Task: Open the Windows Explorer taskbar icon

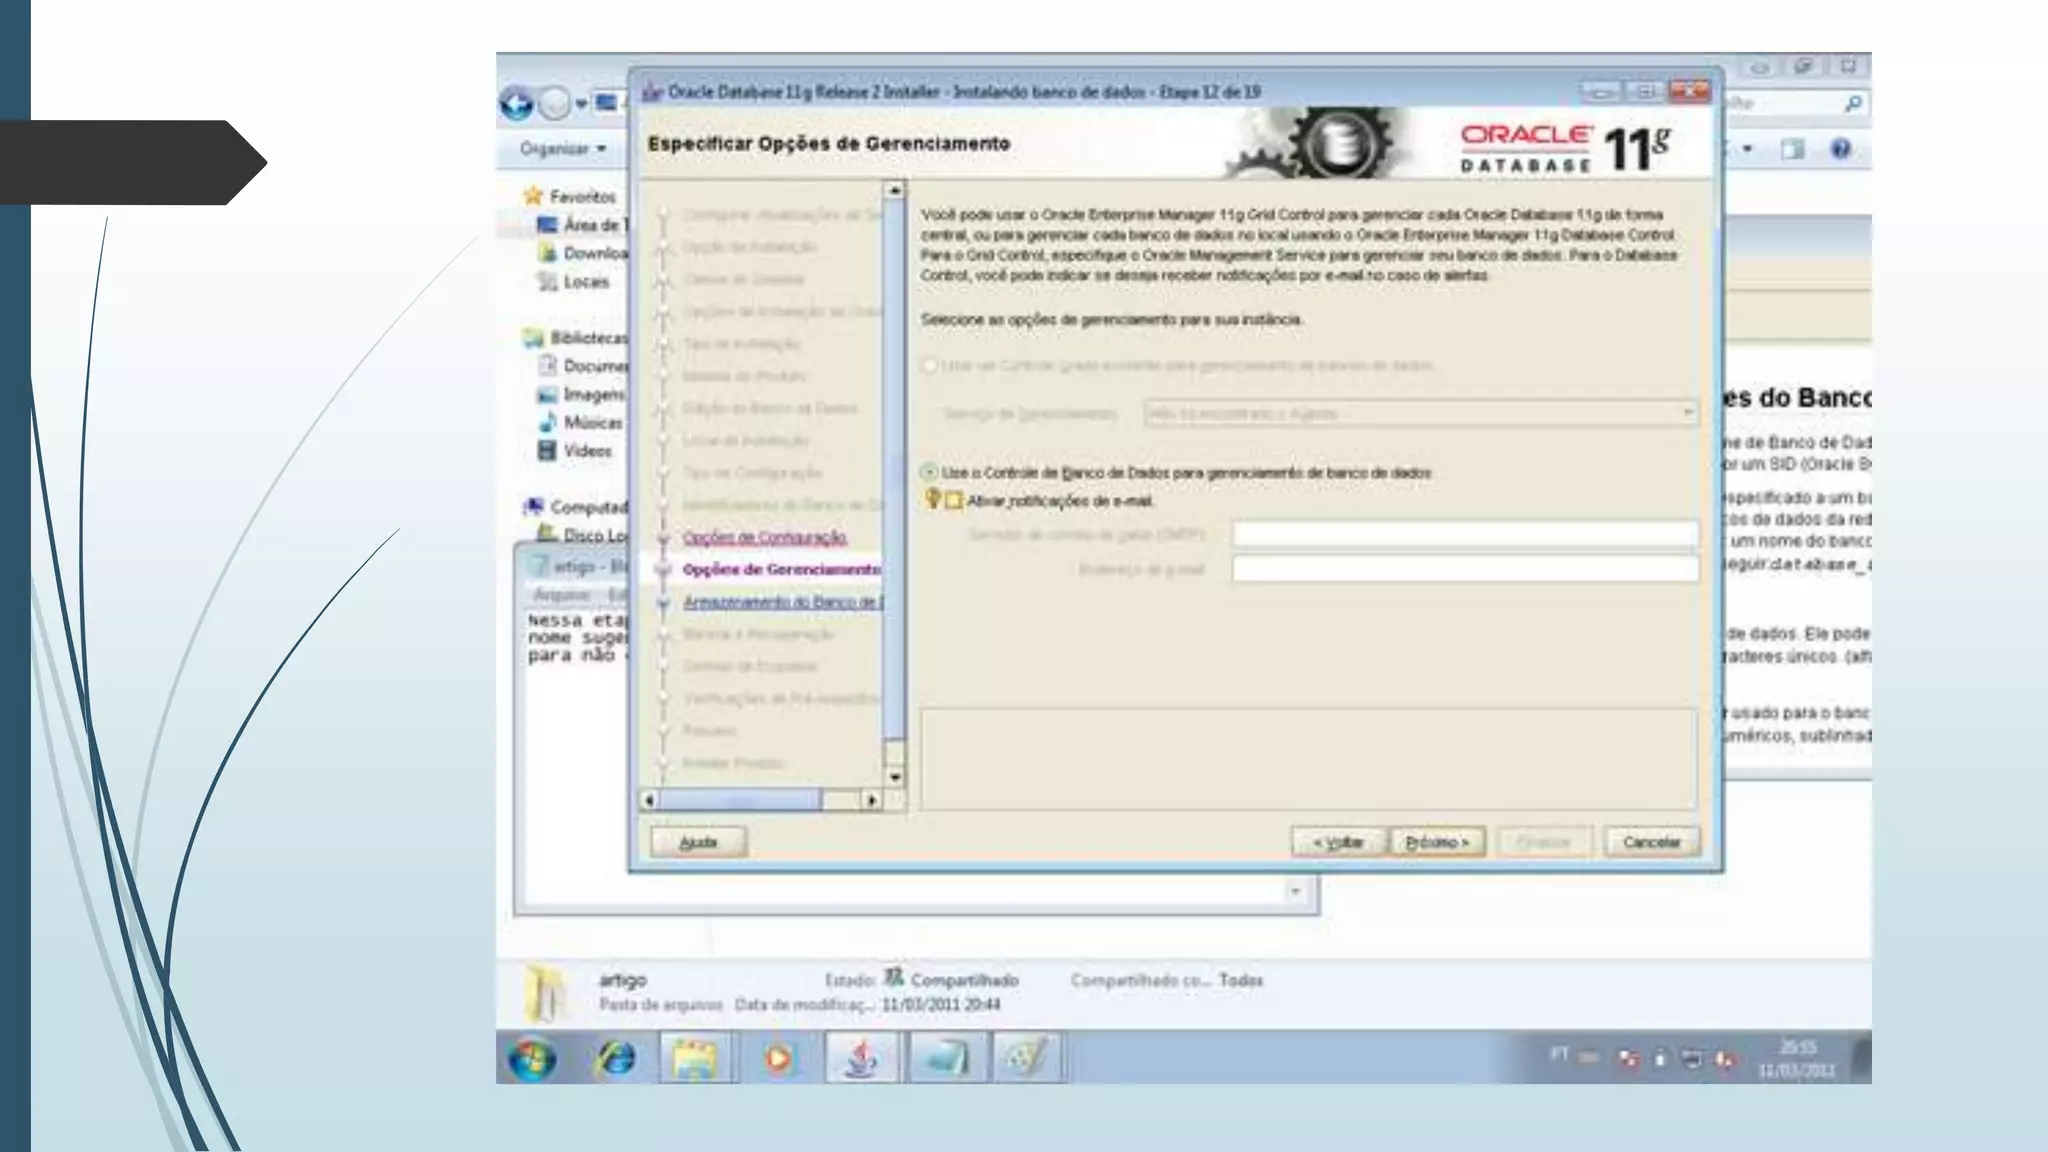Action: [696, 1059]
